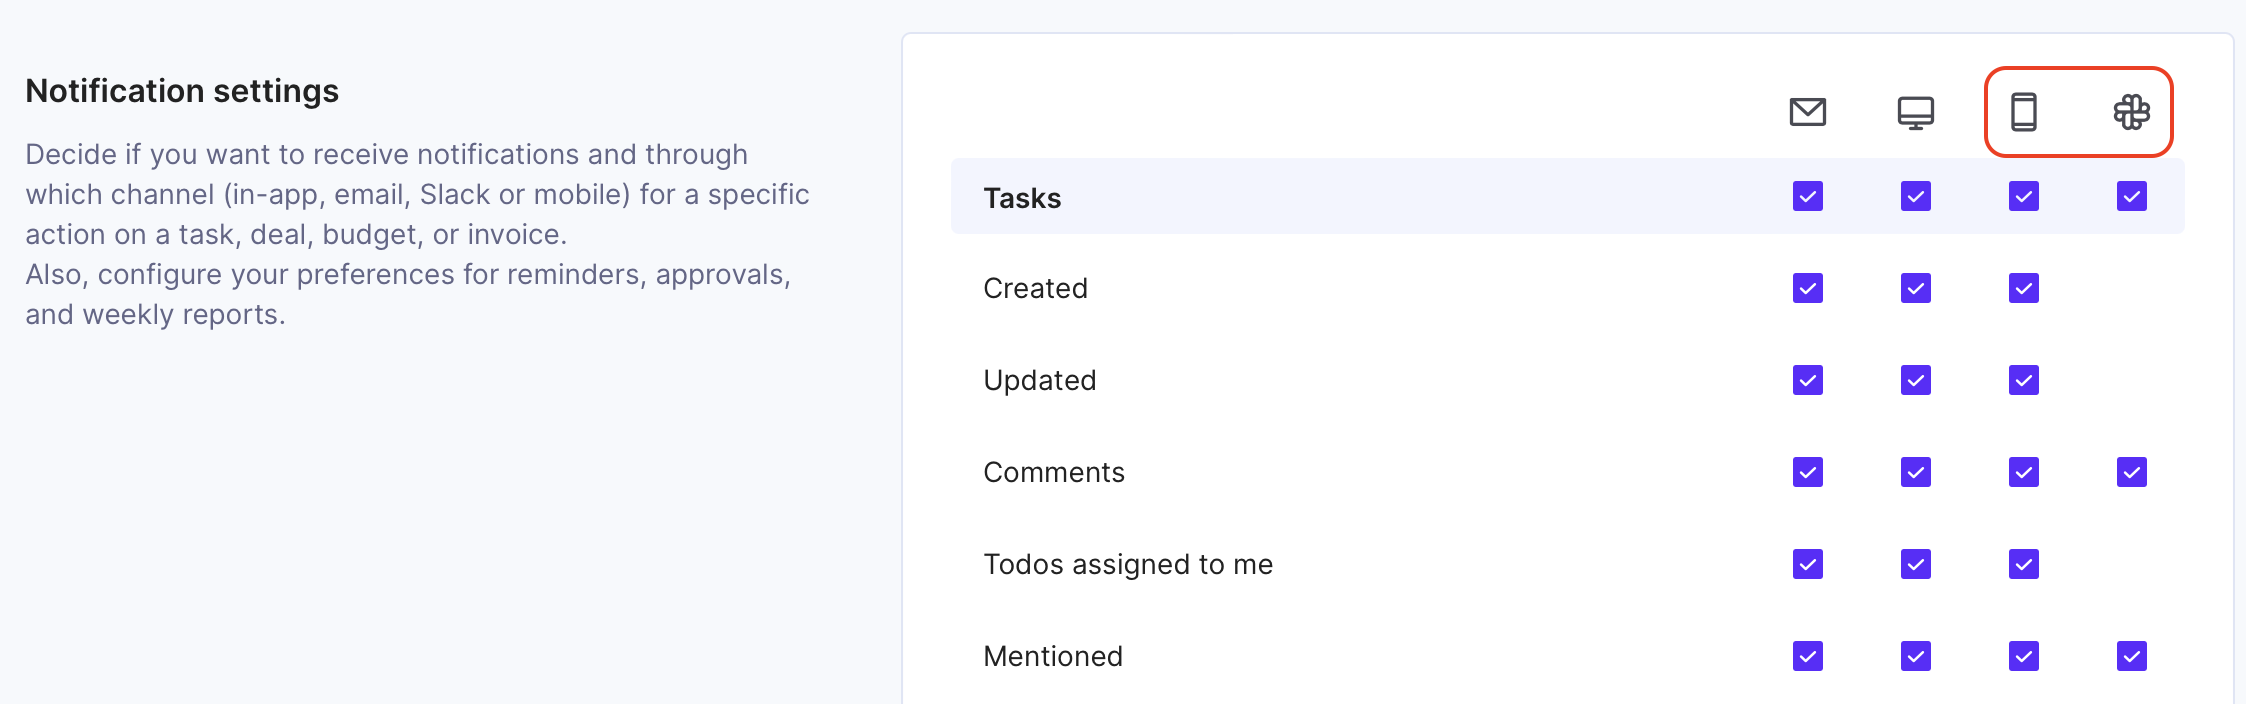Screen dimensions: 2246x704
Task: Disable Todos assigned to me email notification
Action: pyautogui.click(x=1807, y=564)
